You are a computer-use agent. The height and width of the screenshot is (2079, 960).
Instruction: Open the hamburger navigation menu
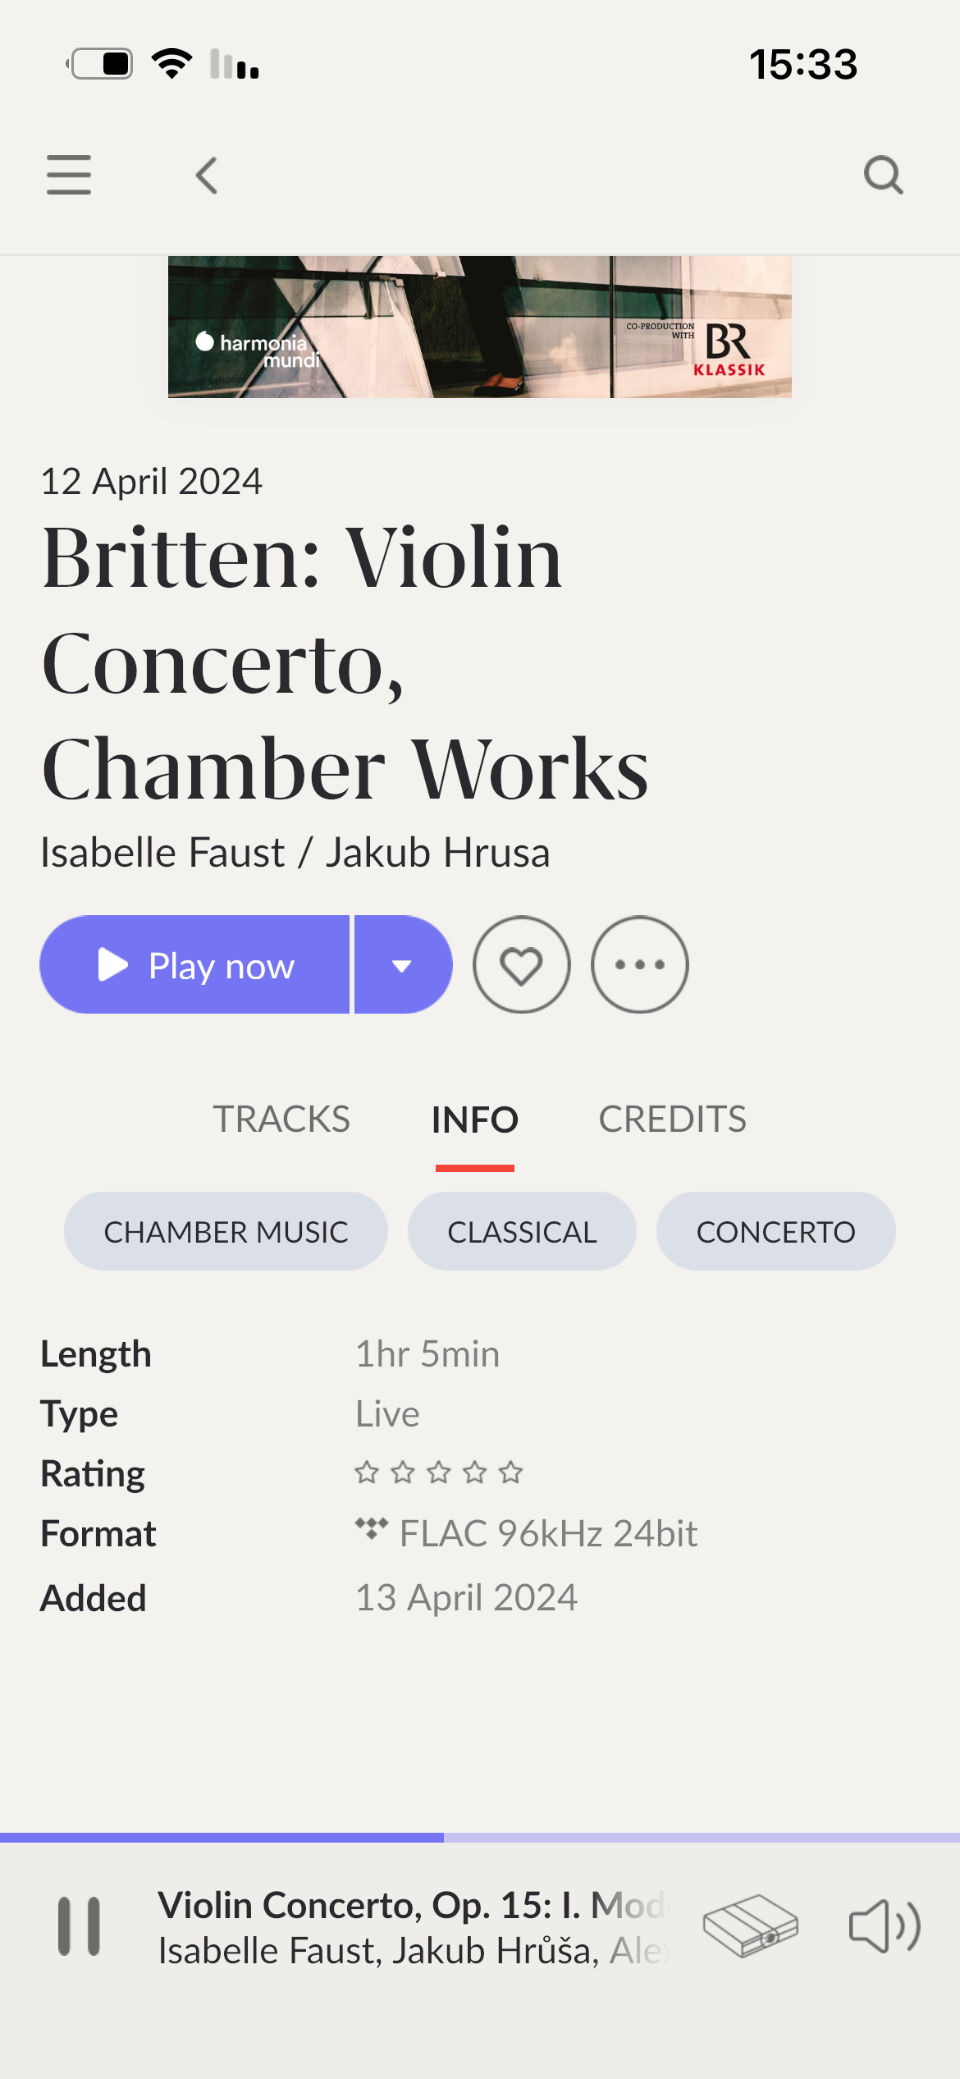69,175
